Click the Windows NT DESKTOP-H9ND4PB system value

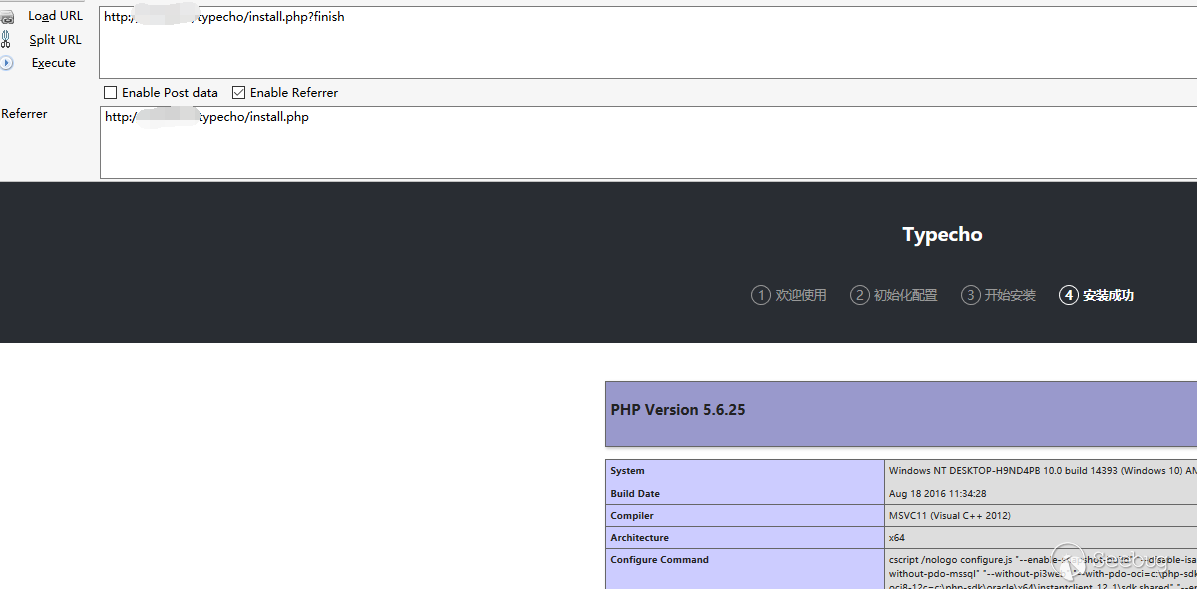[1043, 471]
